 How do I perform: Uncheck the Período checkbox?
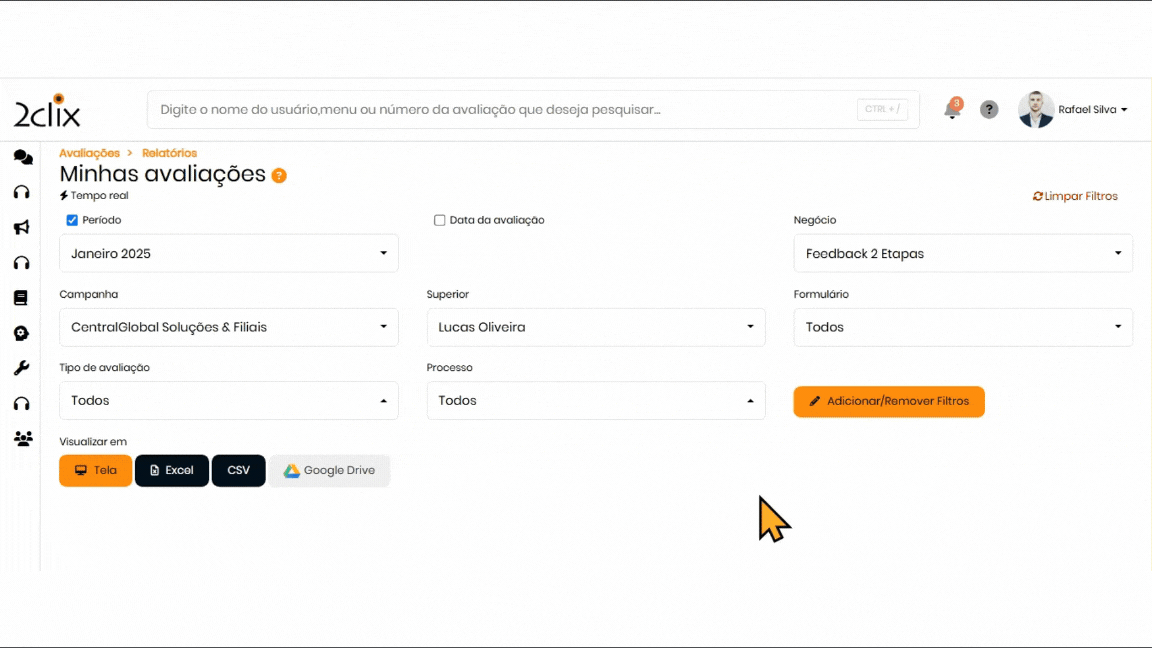[72, 220]
